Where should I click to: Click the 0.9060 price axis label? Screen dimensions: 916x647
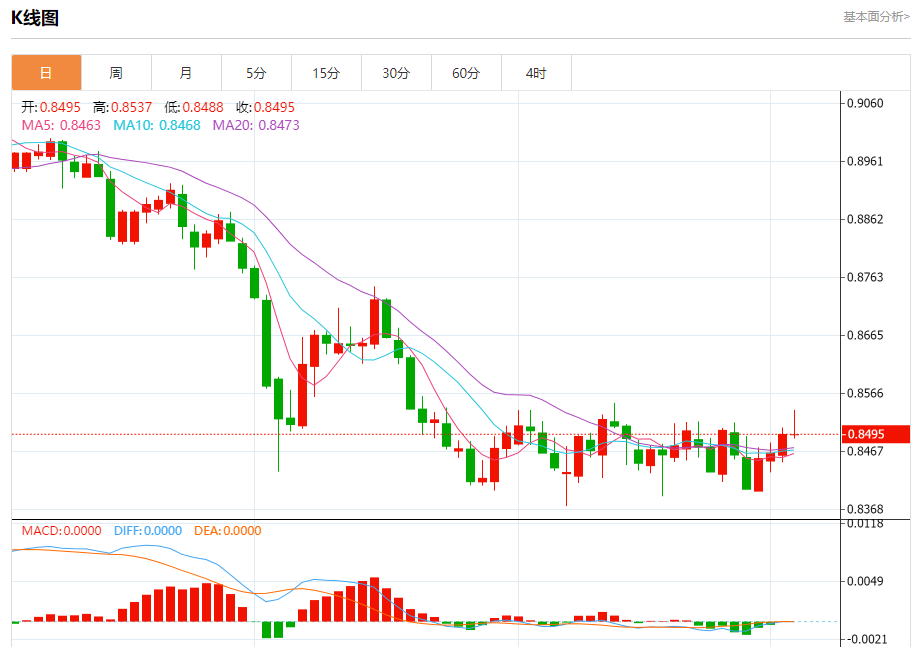coord(865,103)
